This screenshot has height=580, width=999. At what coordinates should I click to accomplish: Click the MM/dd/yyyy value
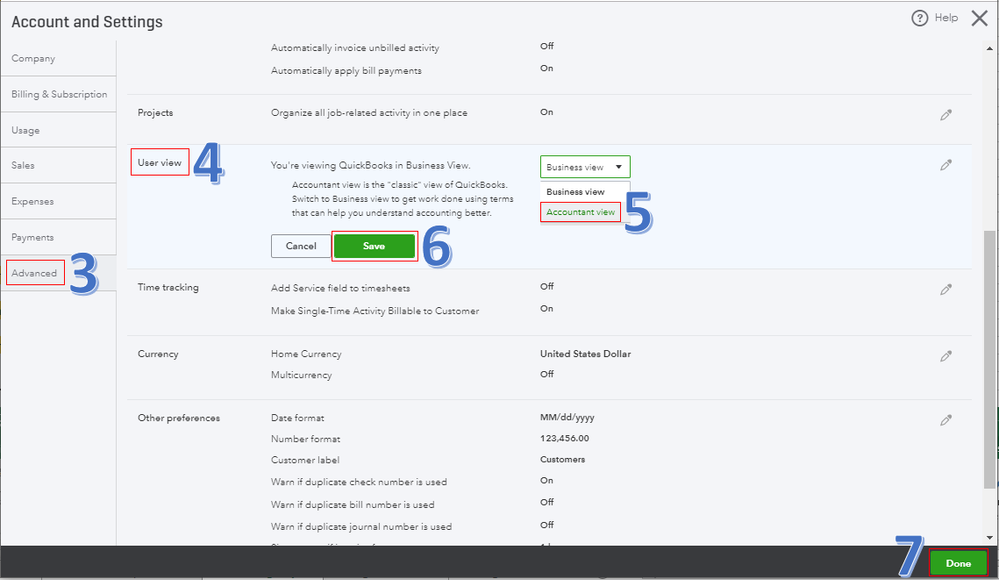point(567,417)
